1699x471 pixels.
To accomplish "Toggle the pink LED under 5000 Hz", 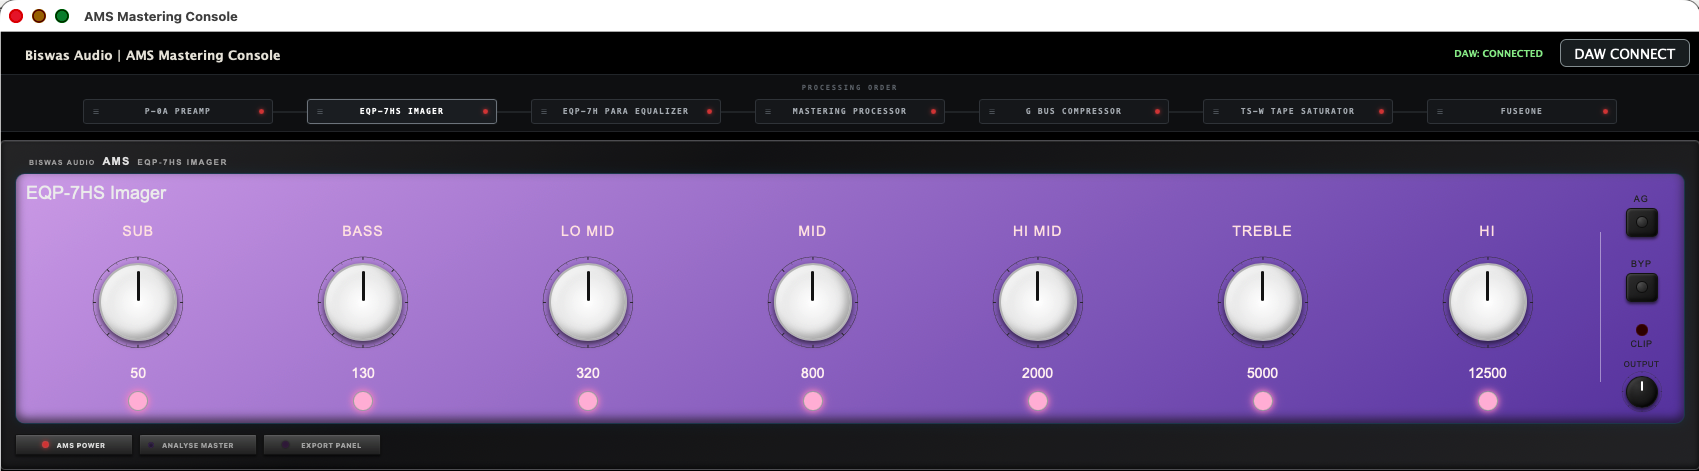I will coord(1262,401).
